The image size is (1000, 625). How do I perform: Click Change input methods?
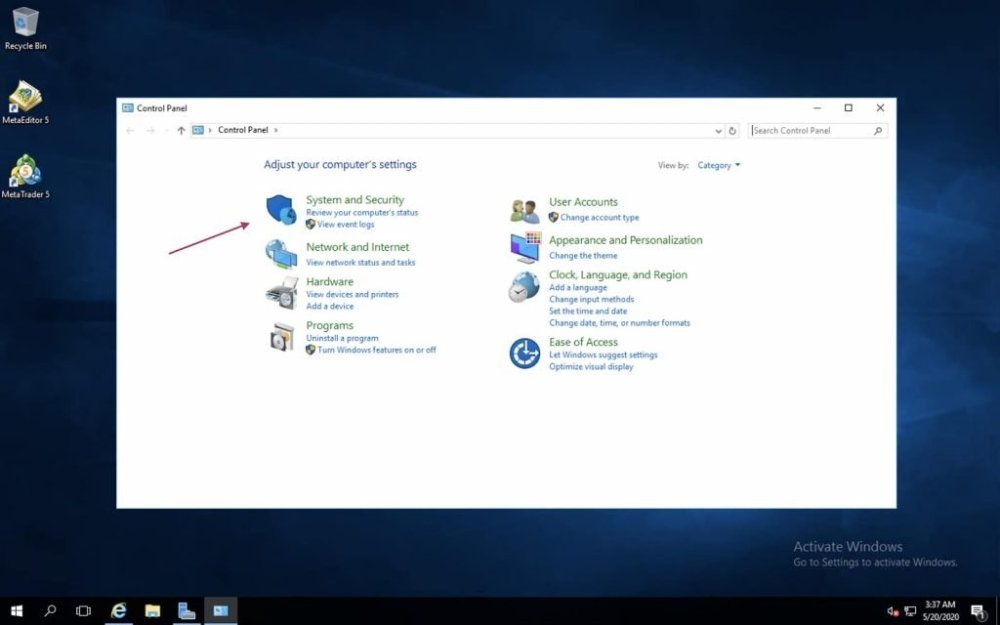(591, 299)
